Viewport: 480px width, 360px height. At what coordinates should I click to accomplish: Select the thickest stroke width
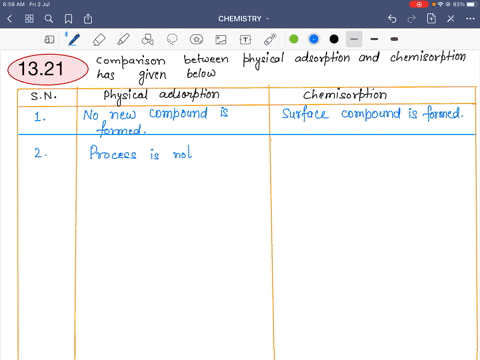coord(394,39)
